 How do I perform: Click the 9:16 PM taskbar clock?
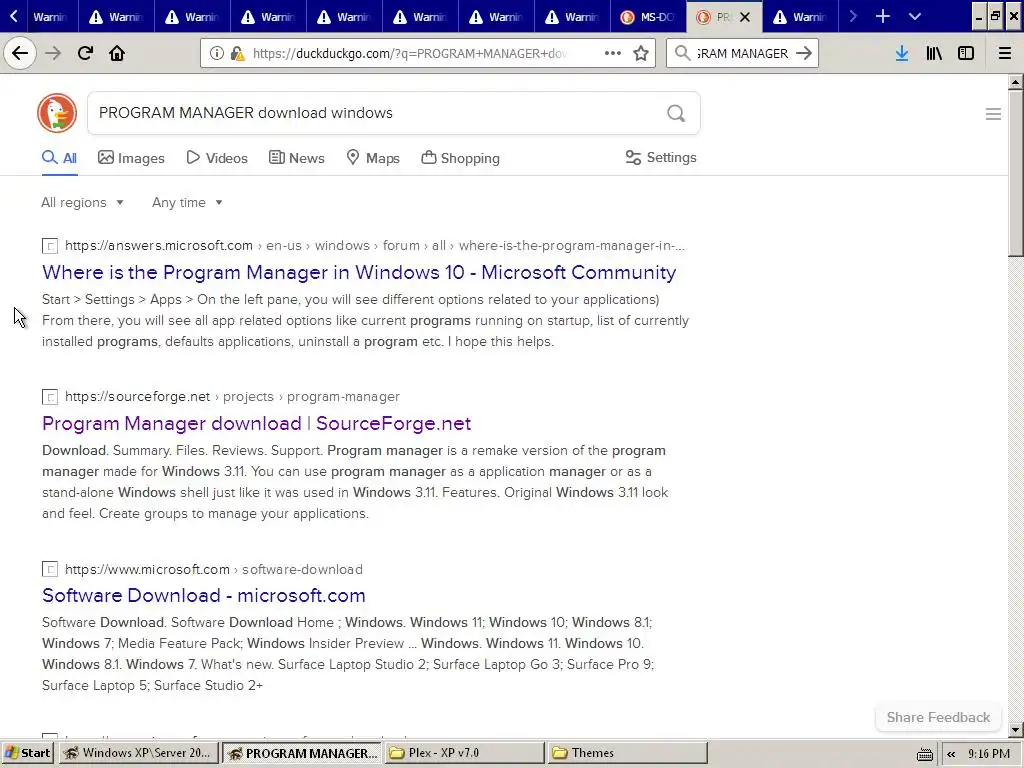pos(989,754)
